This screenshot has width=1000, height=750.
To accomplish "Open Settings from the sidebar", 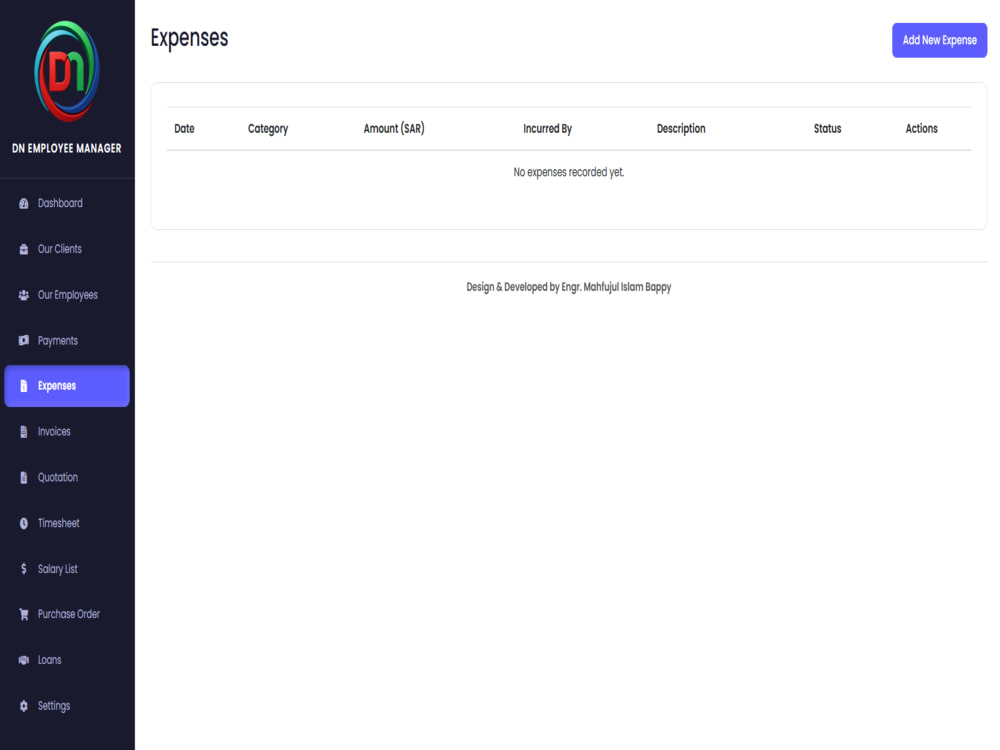I will click(67, 706).
